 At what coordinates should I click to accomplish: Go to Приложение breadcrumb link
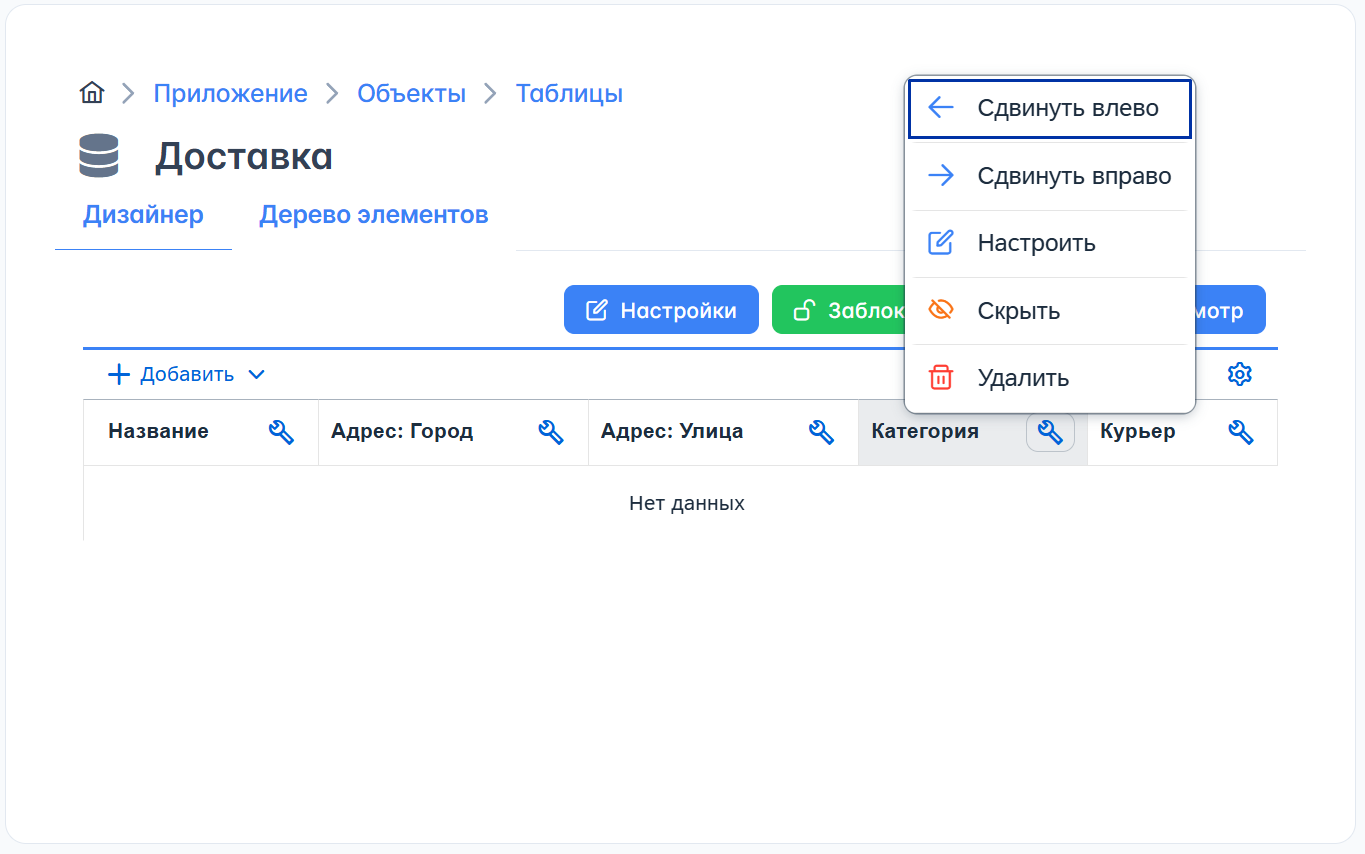230,93
